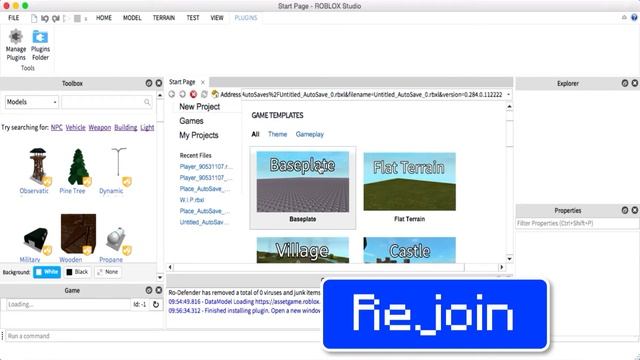The image size is (640, 360).
Task: Click Toolbox scrollbar down arrow
Action: 160,278
